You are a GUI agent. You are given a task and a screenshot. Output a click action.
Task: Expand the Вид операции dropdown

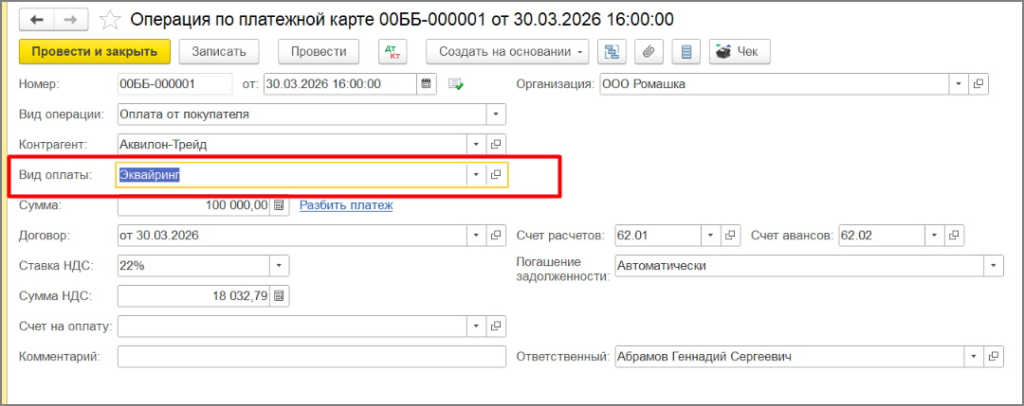495,114
